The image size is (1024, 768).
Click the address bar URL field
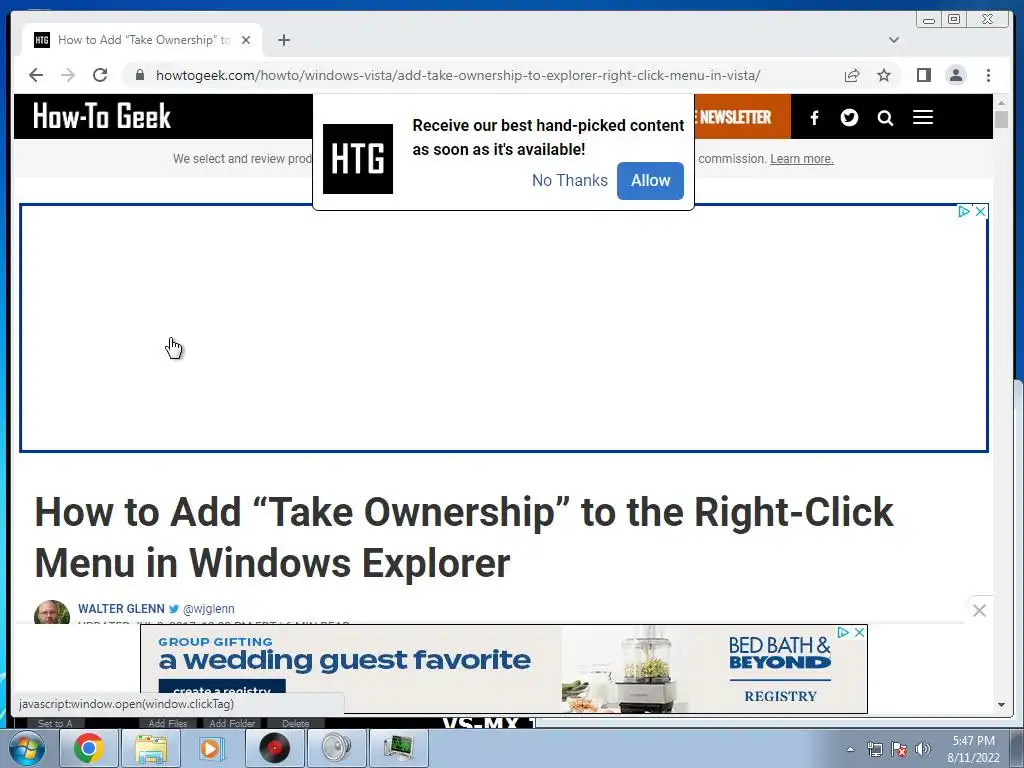[458, 75]
